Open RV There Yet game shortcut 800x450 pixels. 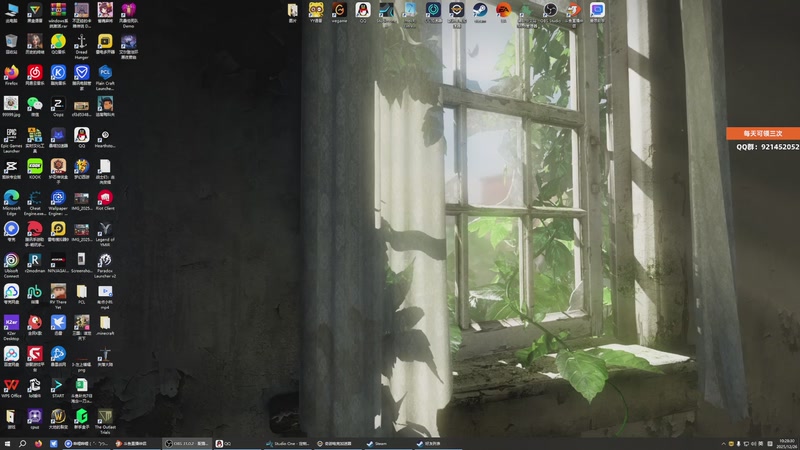pos(58,296)
